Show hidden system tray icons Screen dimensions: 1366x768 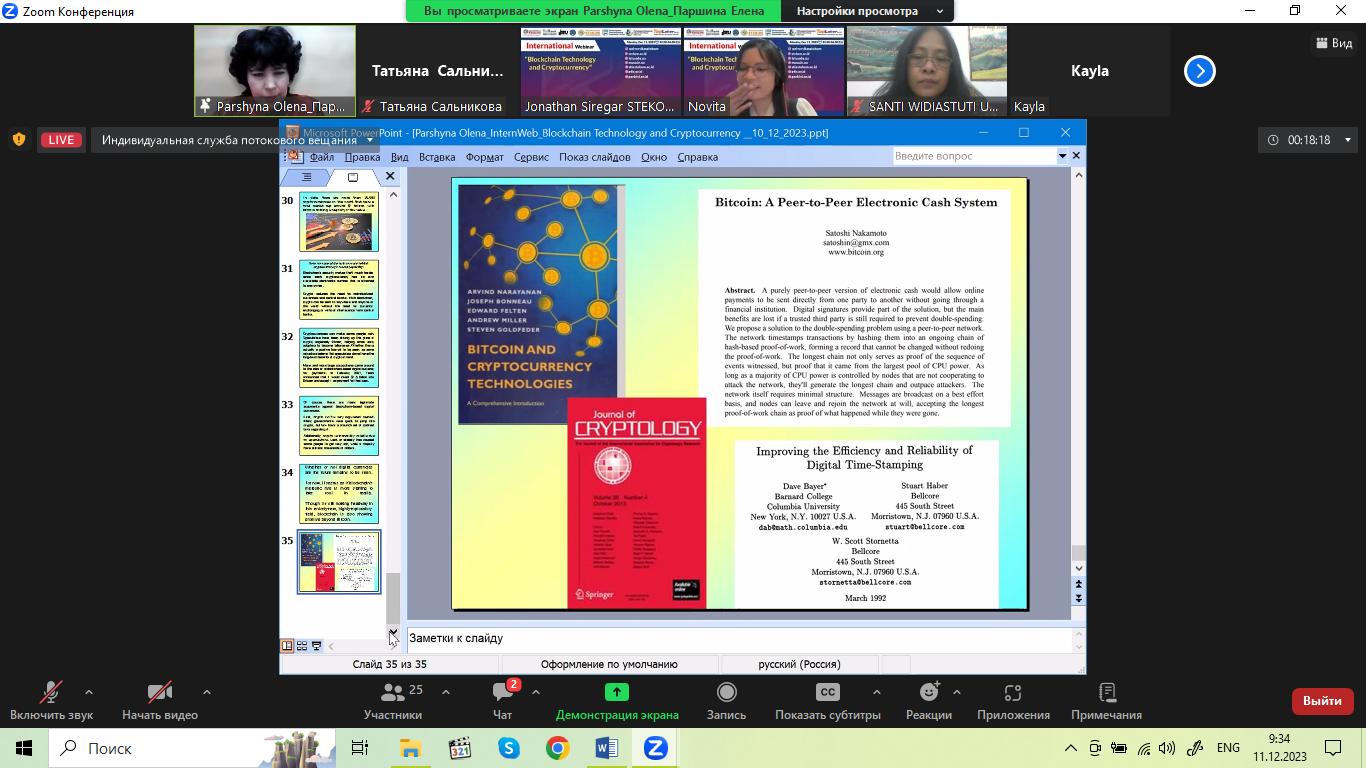point(1070,748)
